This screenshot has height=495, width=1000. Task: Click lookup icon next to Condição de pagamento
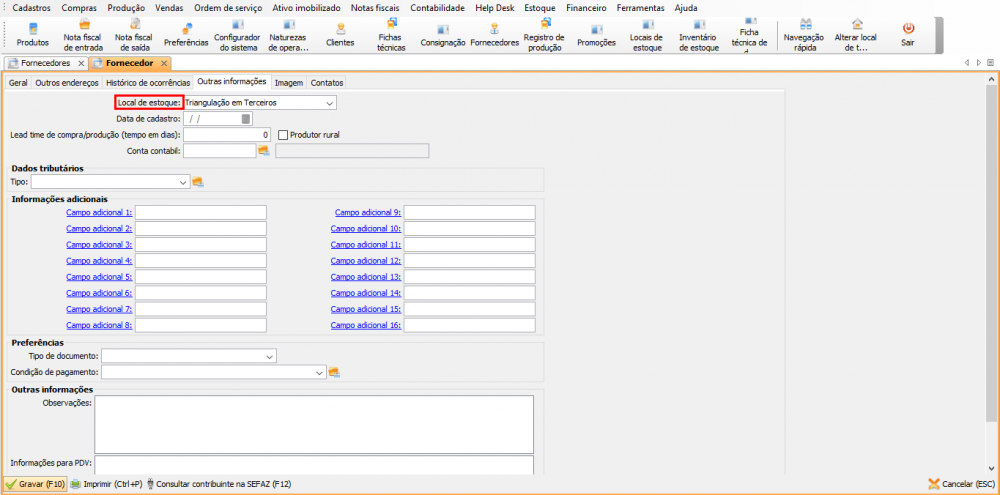[x=335, y=372]
